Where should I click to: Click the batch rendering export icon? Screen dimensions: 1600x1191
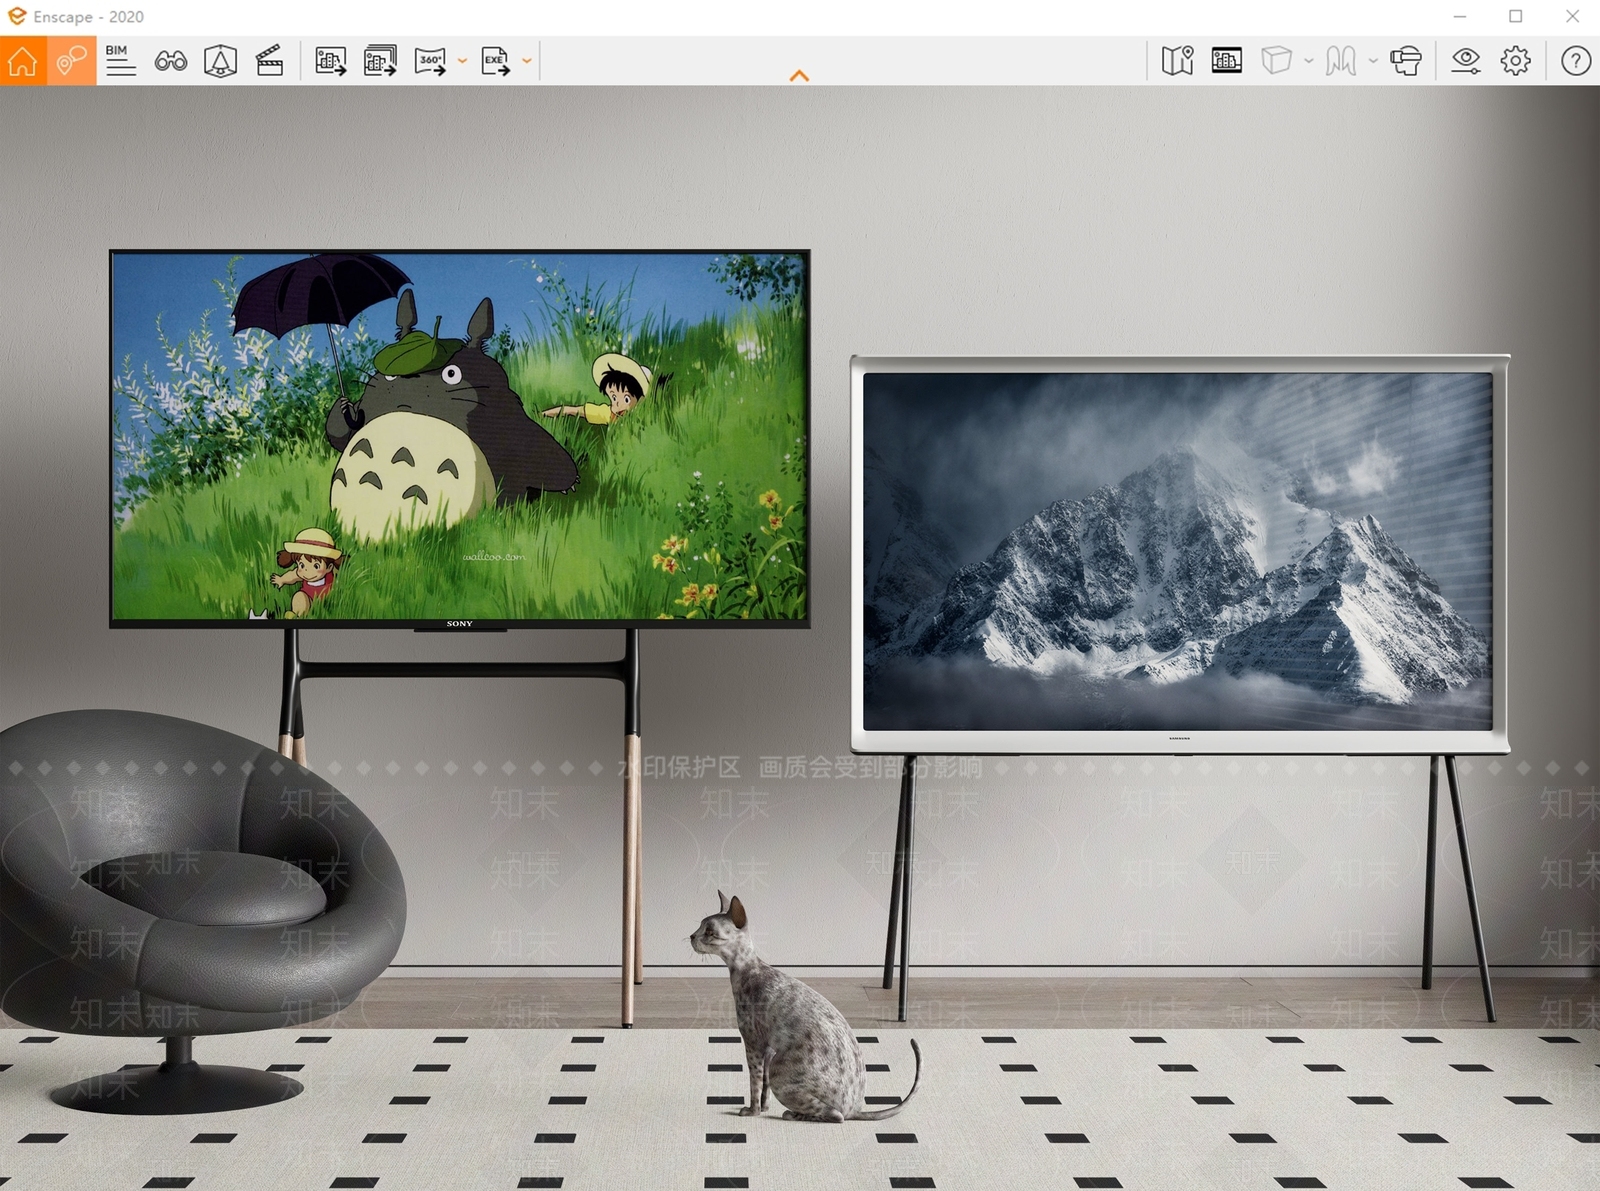(x=380, y=61)
